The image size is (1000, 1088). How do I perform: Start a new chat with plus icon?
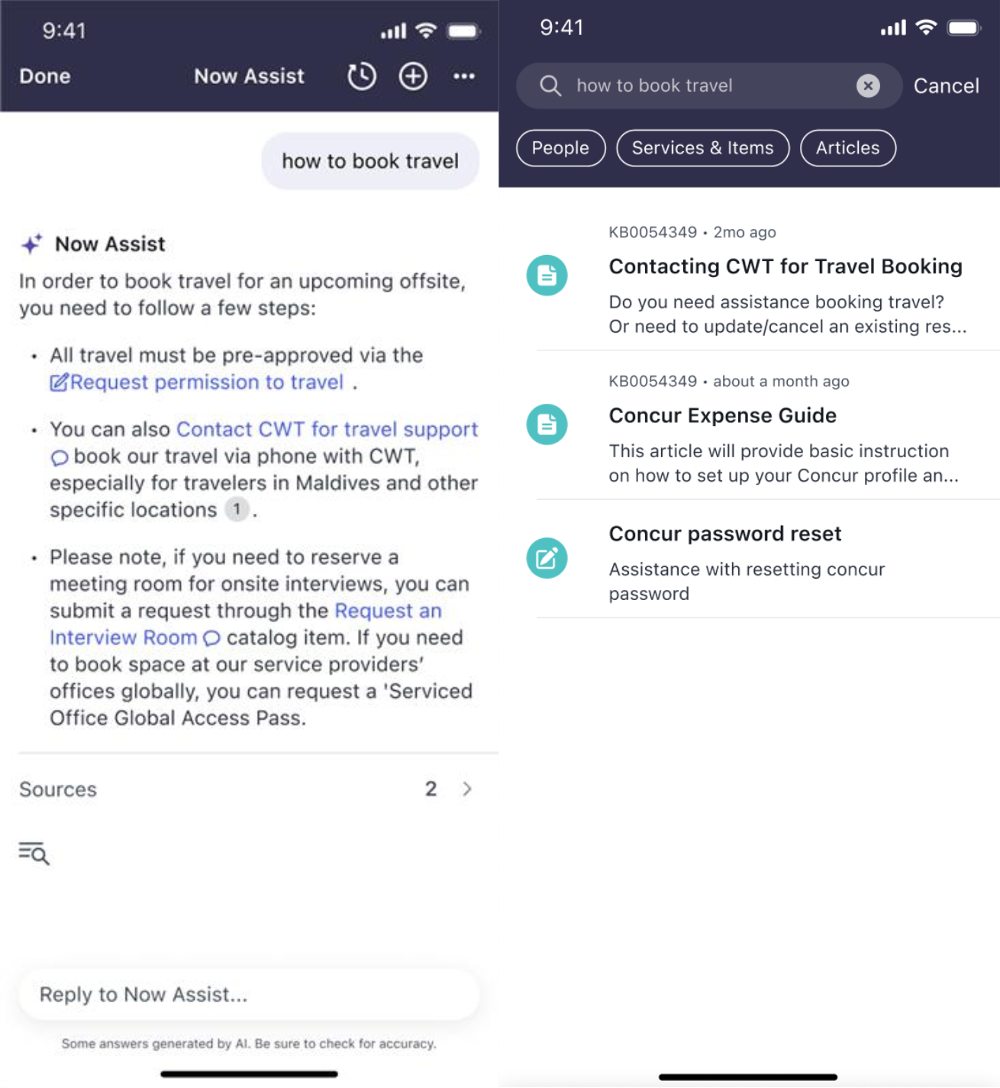pos(413,76)
